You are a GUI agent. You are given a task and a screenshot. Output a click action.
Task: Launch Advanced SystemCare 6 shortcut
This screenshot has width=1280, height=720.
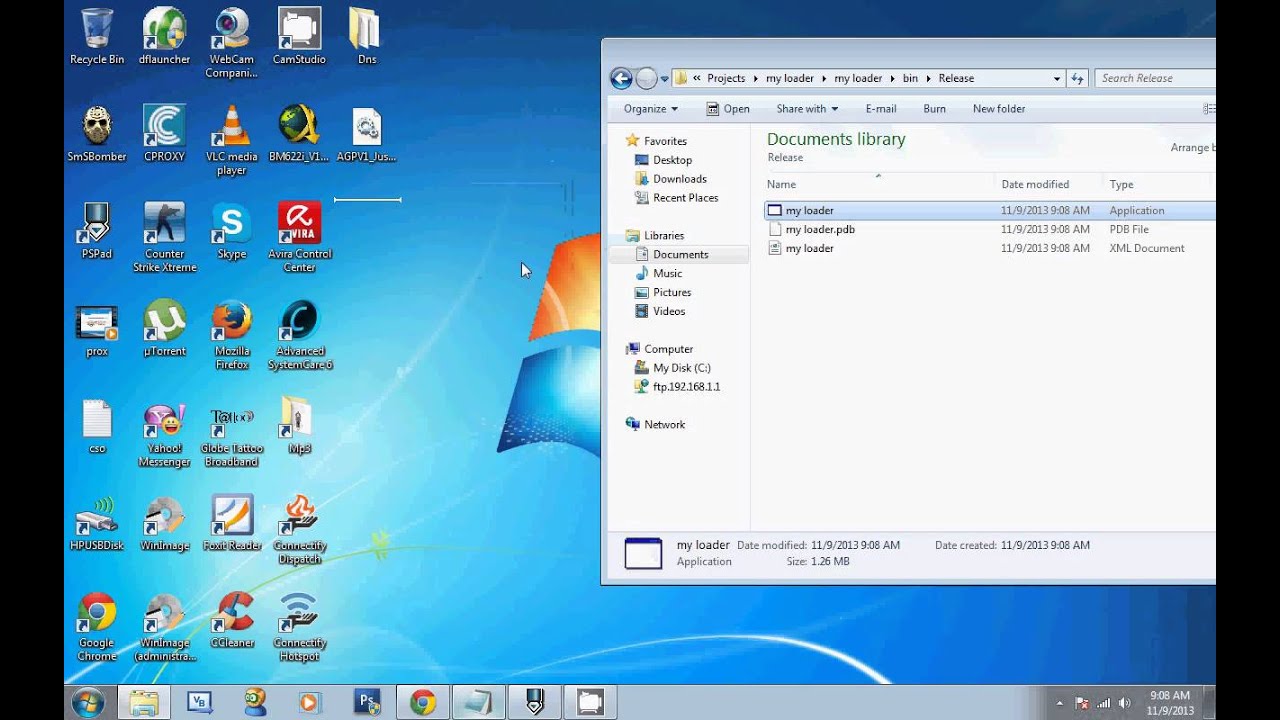[299, 335]
